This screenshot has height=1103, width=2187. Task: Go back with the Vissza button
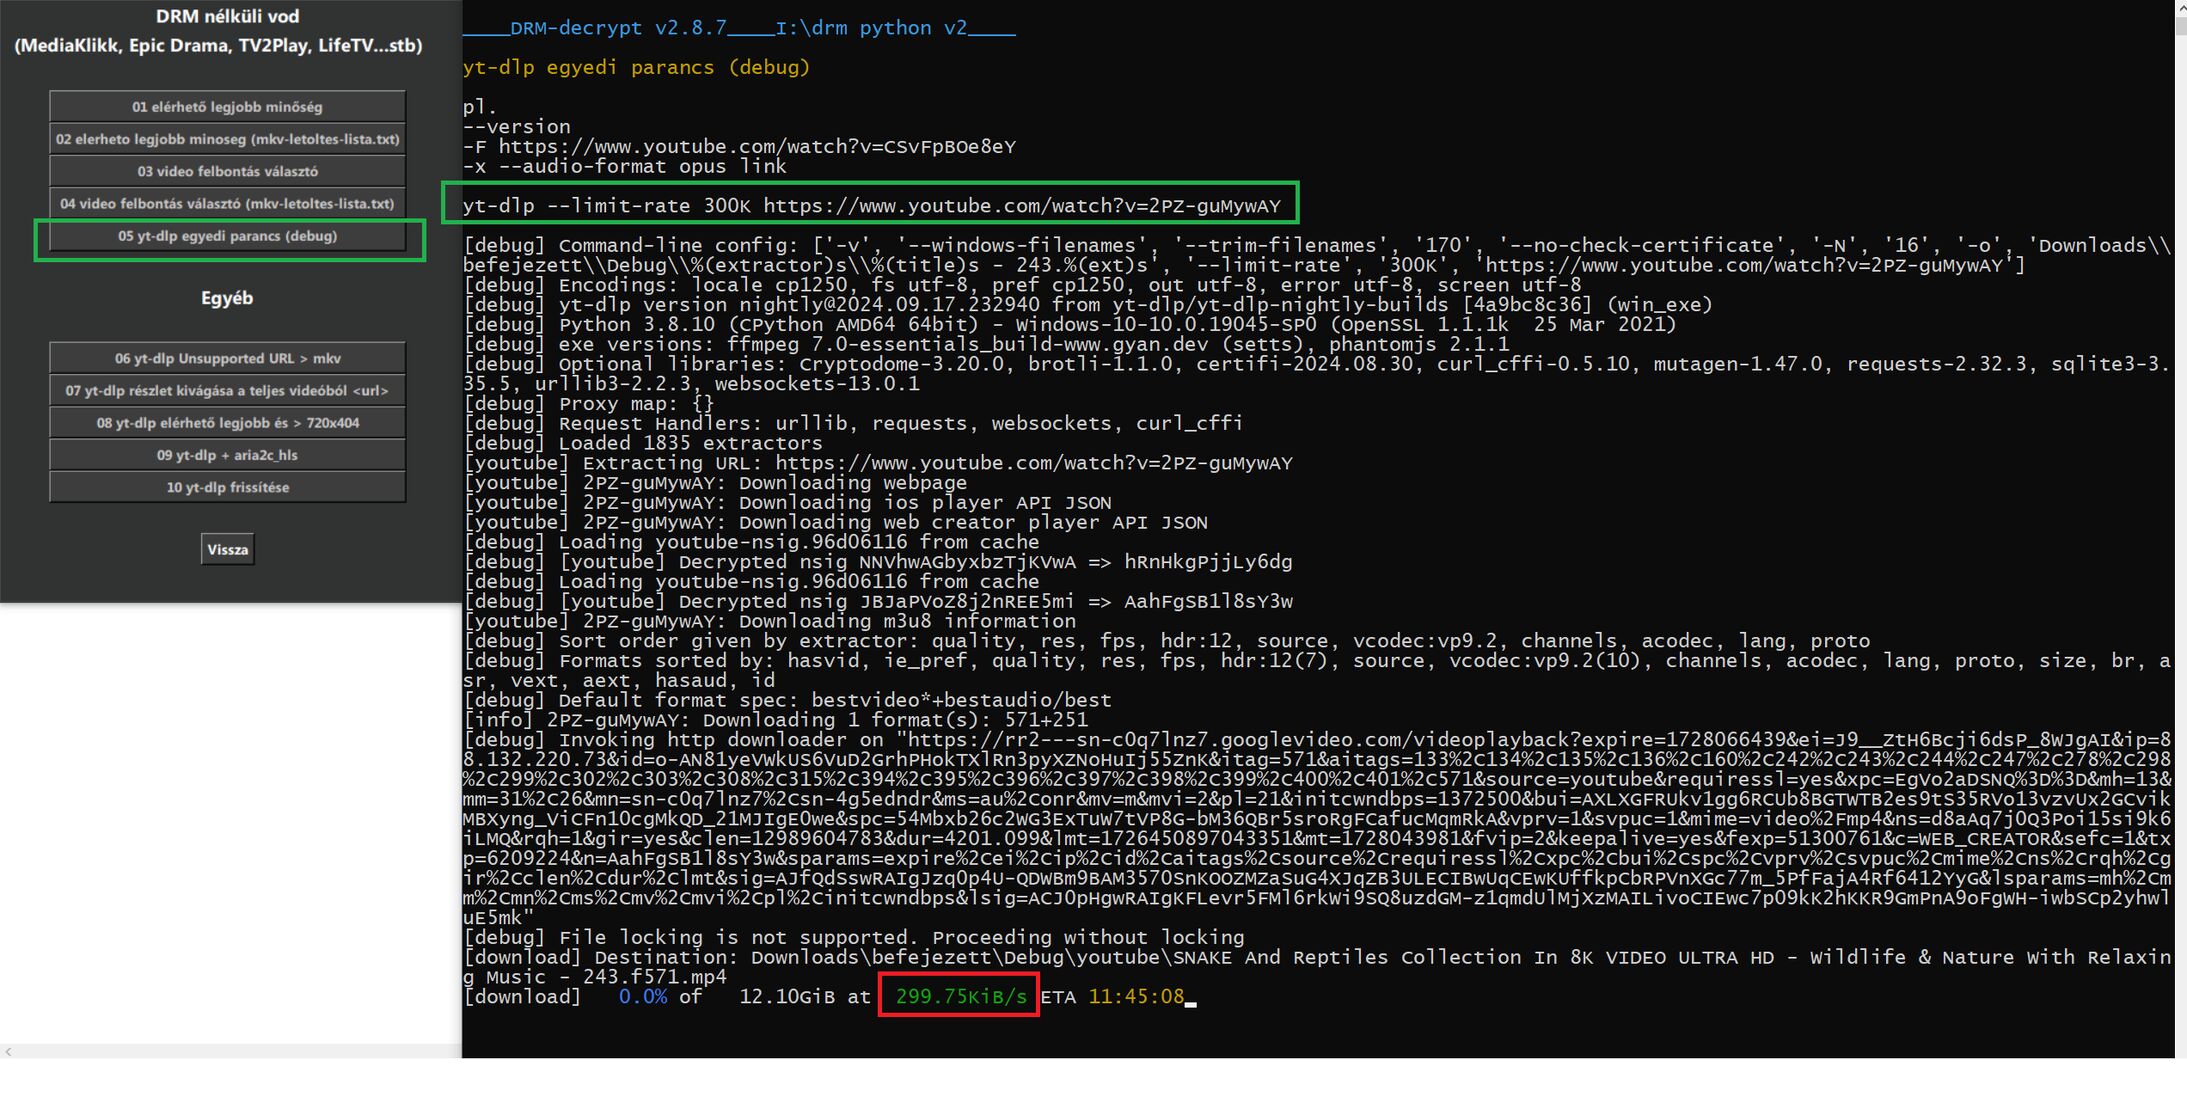[x=227, y=549]
